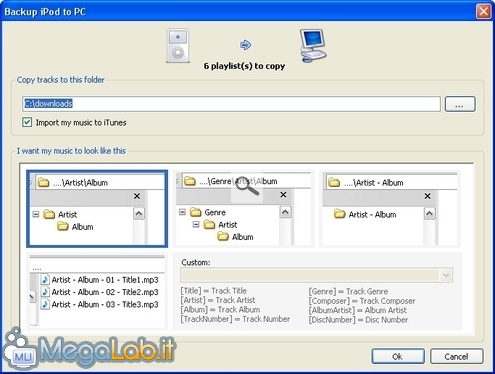495x374 pixels.
Task: Click the '6 playlist(s) to copy' text
Action: tap(244, 66)
